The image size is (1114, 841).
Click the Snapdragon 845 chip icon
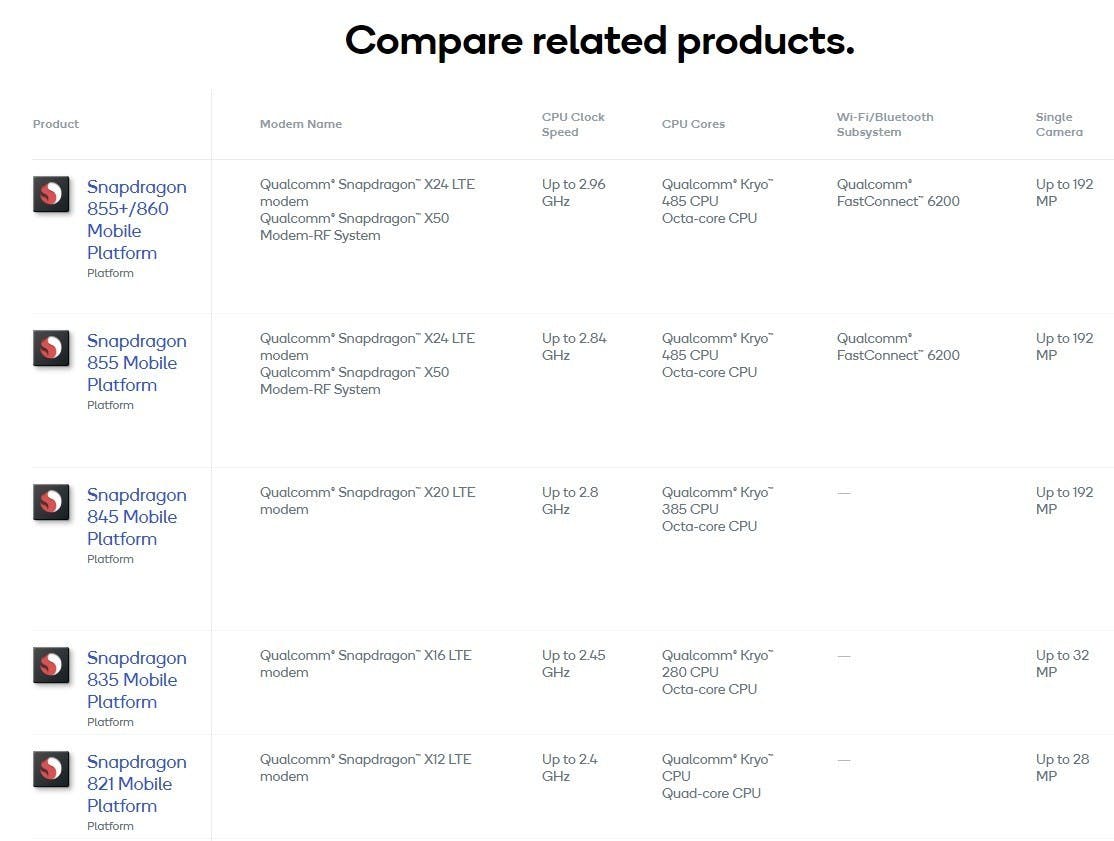[51, 502]
